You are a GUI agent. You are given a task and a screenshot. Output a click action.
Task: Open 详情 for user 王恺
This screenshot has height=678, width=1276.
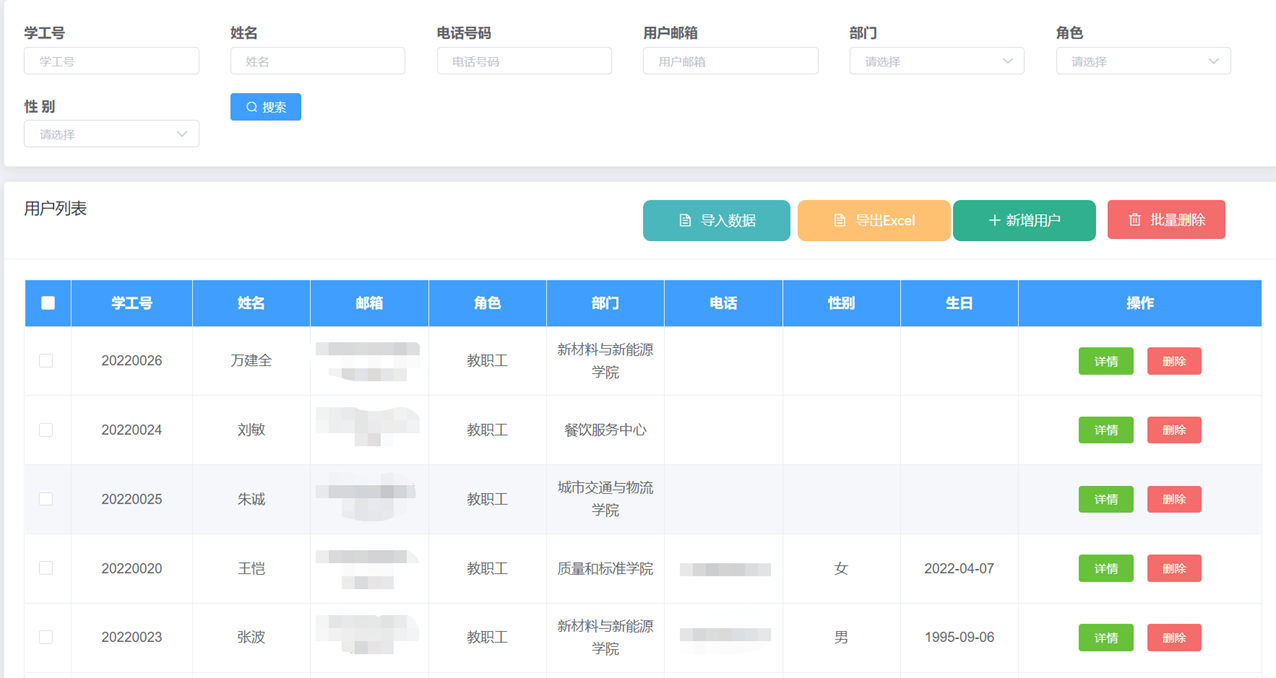1105,568
